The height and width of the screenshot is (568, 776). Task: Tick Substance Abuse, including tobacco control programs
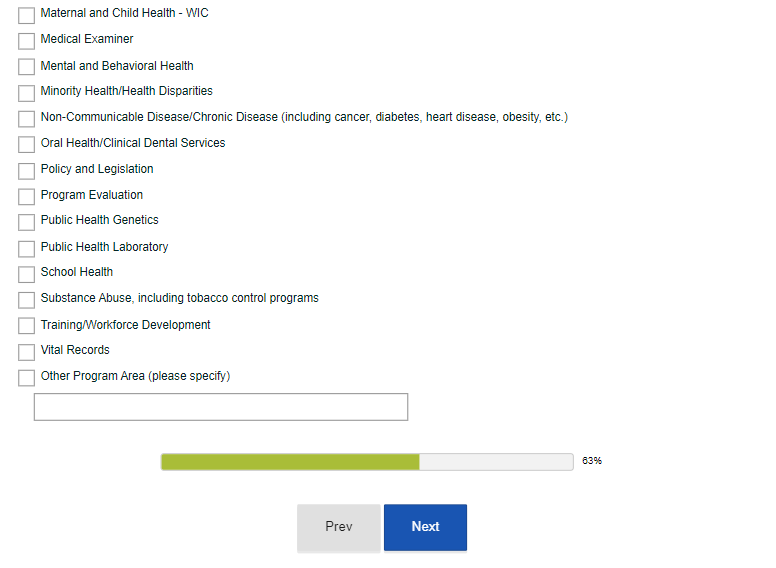[x=26, y=300]
